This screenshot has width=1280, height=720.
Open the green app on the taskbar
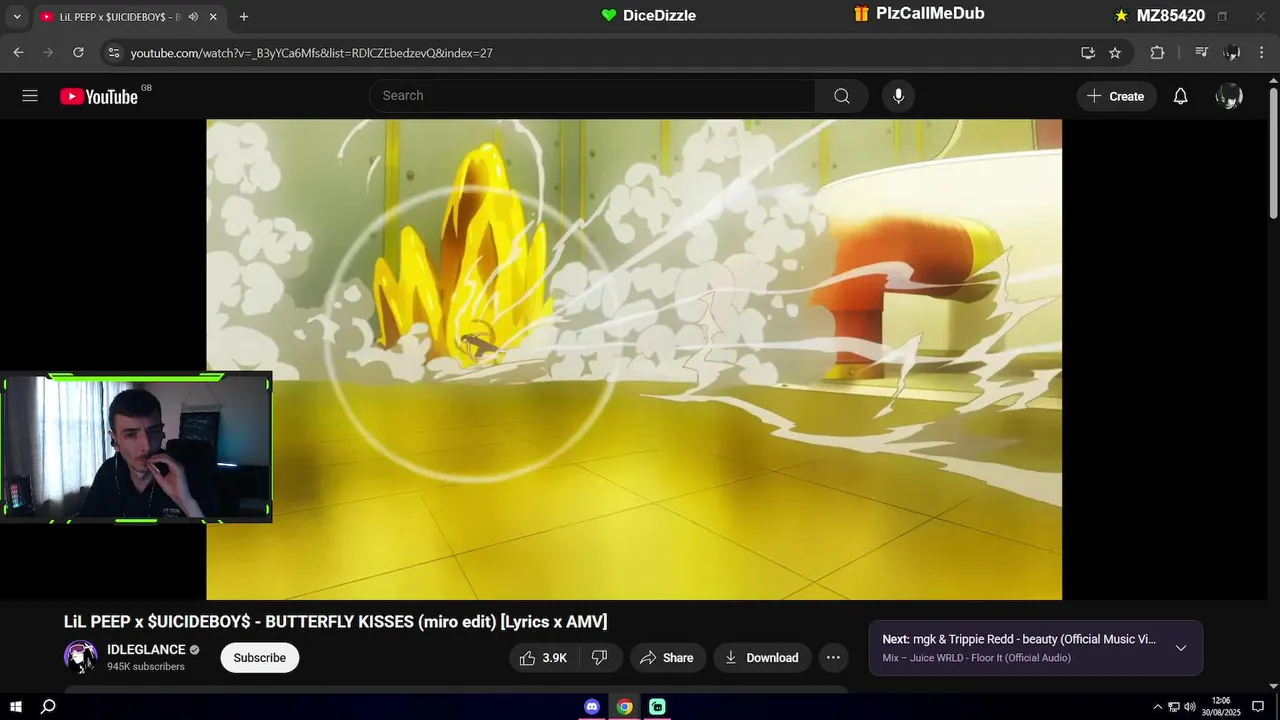657,707
